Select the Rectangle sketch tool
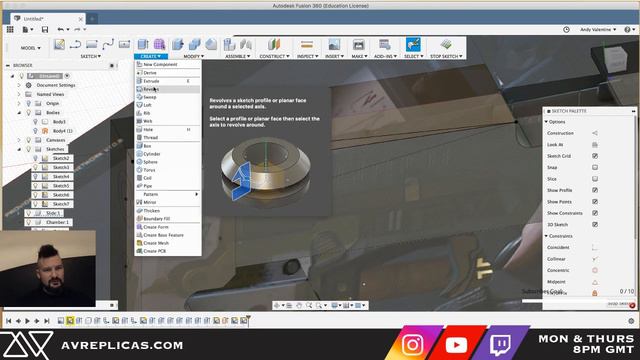 point(91,44)
